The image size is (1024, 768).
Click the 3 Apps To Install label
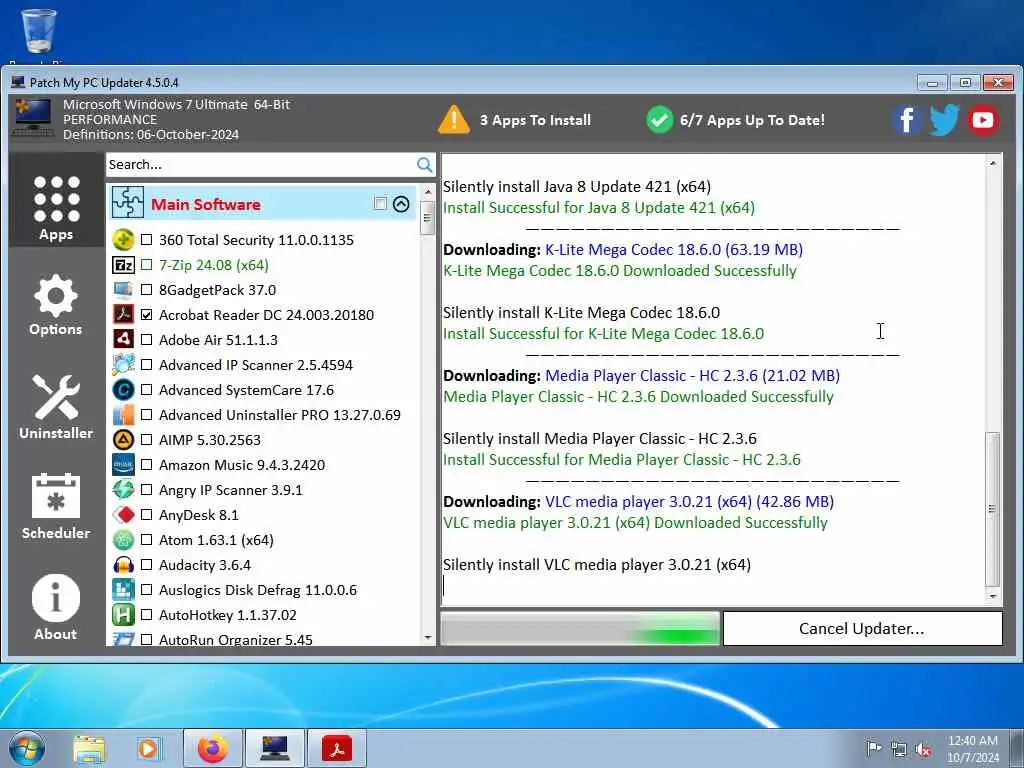click(536, 120)
